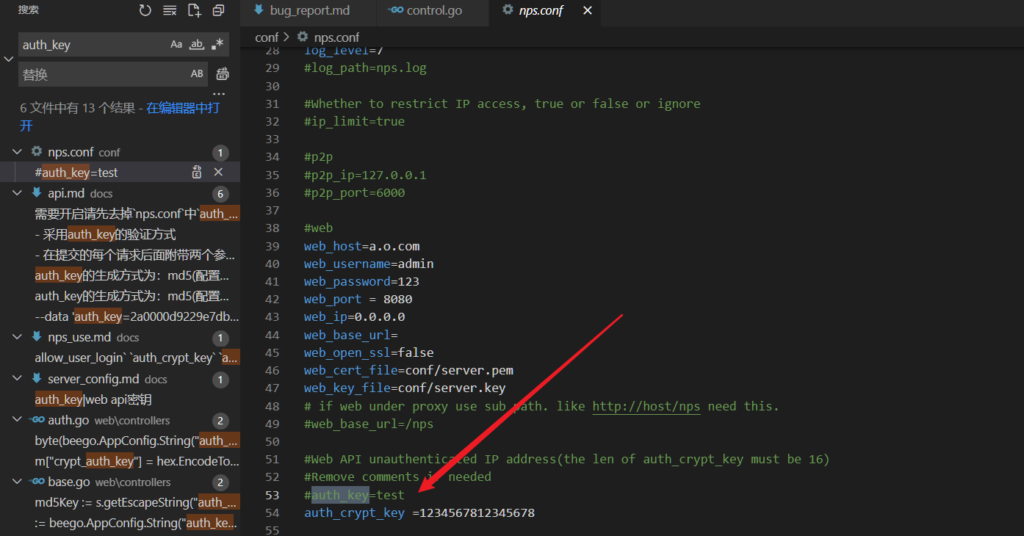
Task: Click #ip_limit=true line
Action: [354, 121]
